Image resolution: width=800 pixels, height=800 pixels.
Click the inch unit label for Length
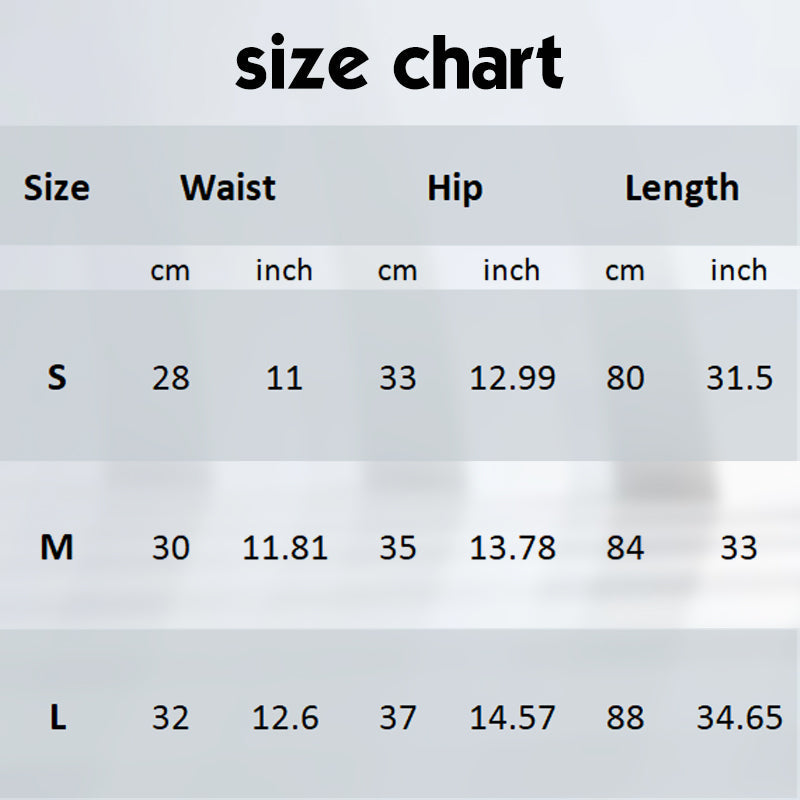(739, 270)
